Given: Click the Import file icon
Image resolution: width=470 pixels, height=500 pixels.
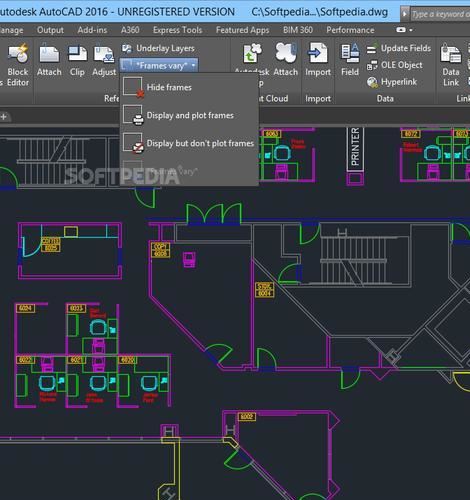Looking at the screenshot, I should (x=318, y=53).
